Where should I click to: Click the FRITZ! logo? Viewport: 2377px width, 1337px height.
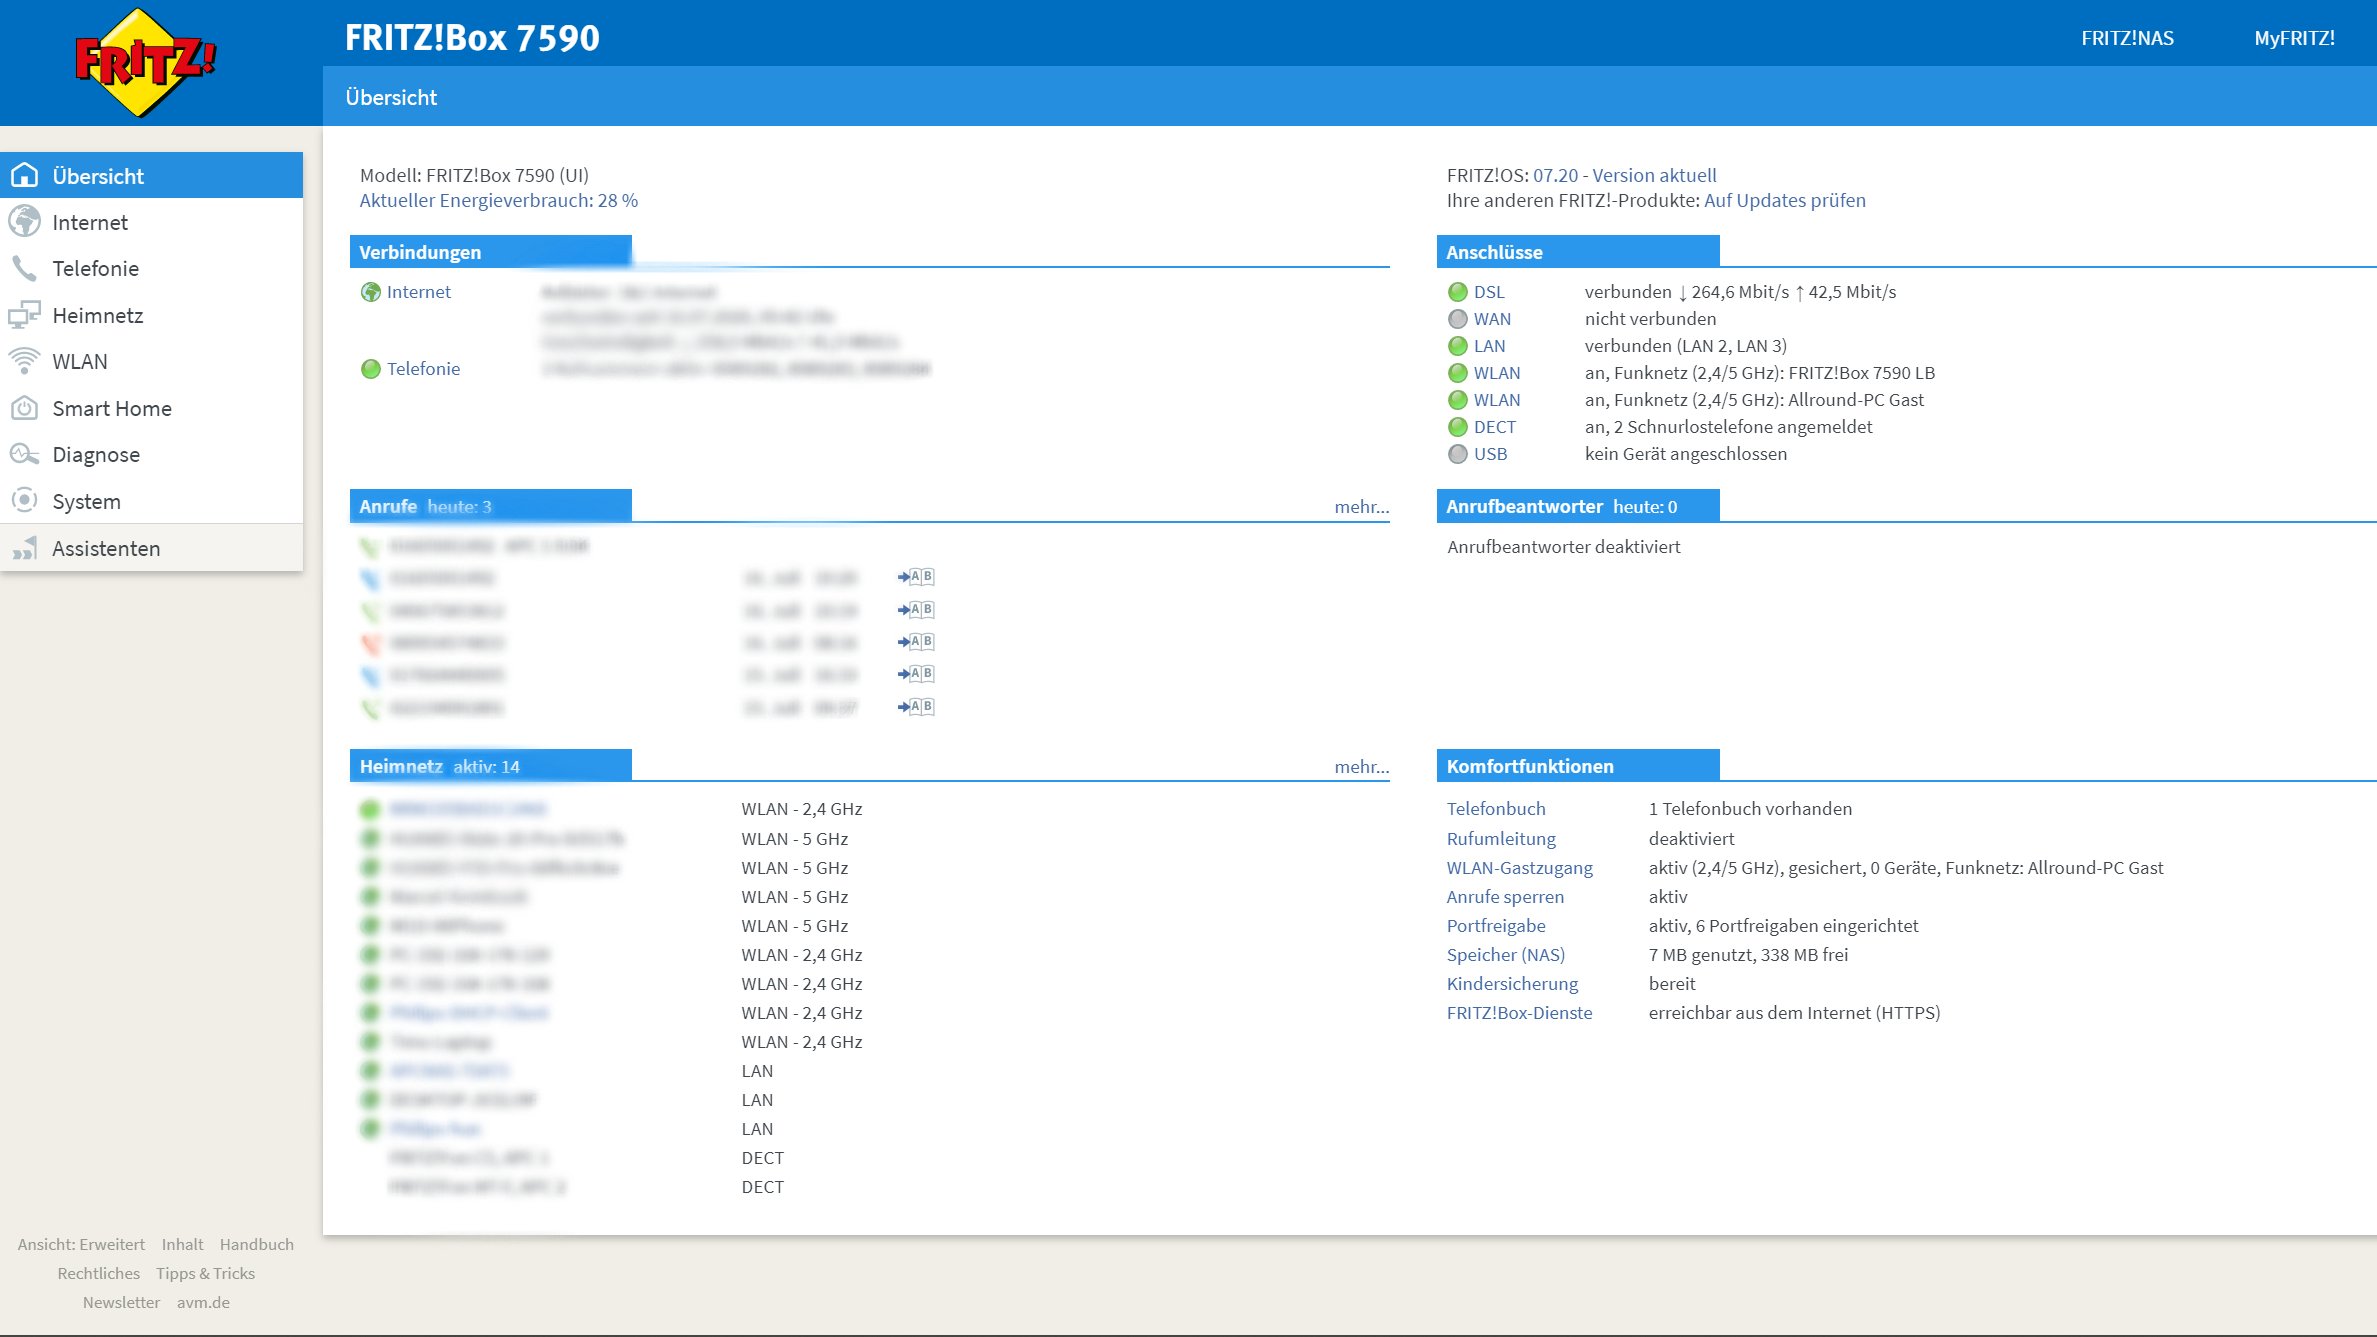tap(145, 62)
